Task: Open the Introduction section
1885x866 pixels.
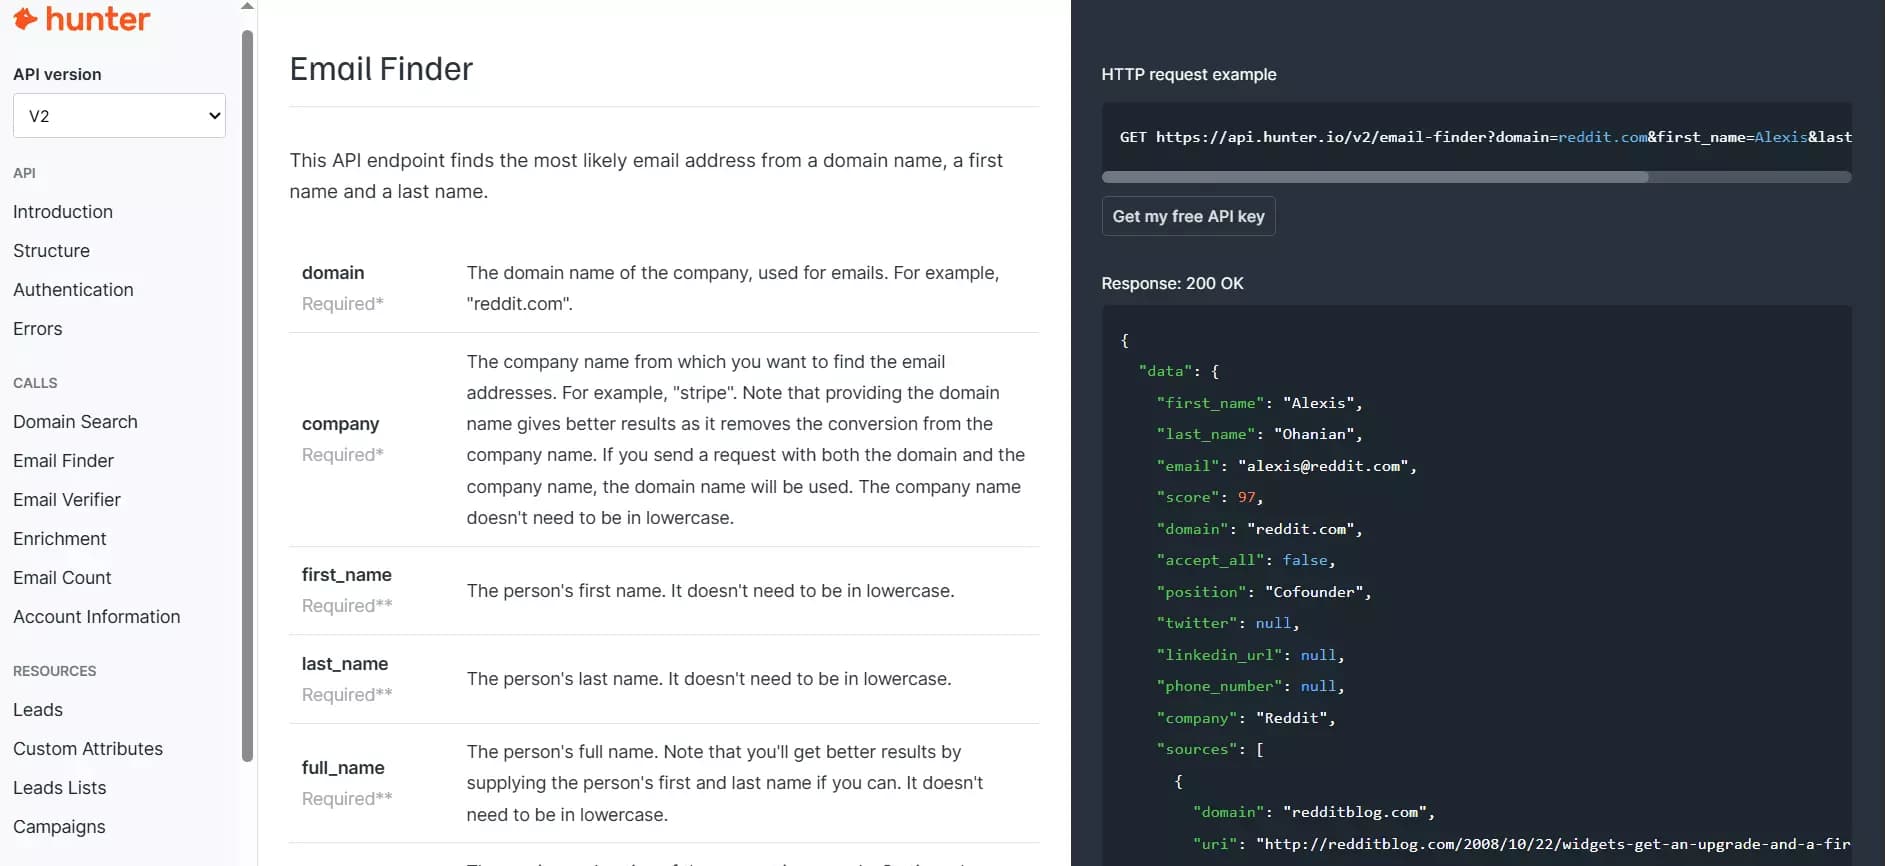Action: (63, 212)
